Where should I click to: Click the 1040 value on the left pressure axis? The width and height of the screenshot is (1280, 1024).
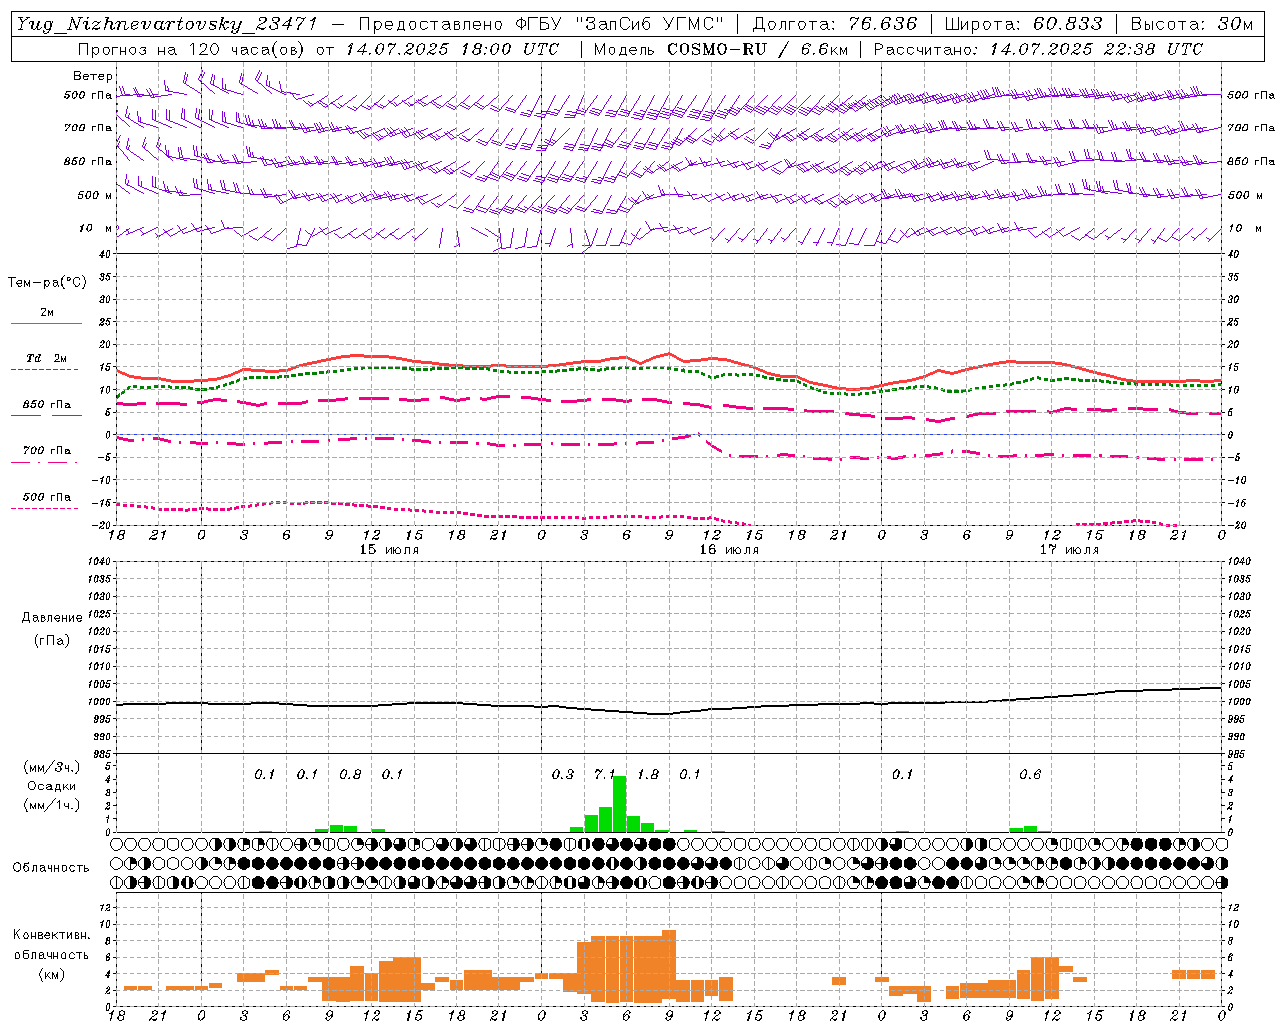coord(97,562)
